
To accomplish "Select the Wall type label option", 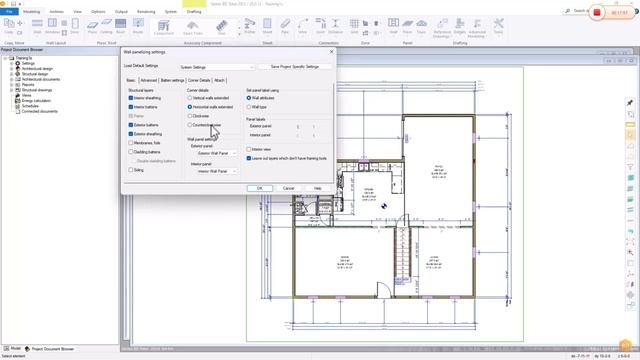I will pos(249,107).
